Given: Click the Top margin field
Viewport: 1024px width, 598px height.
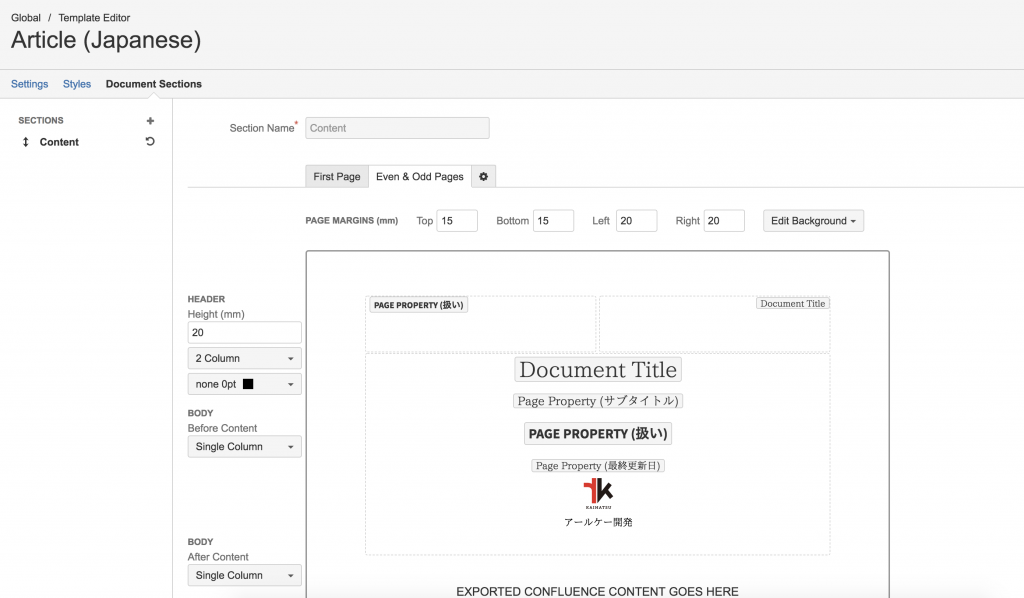Looking at the screenshot, I should [457, 221].
